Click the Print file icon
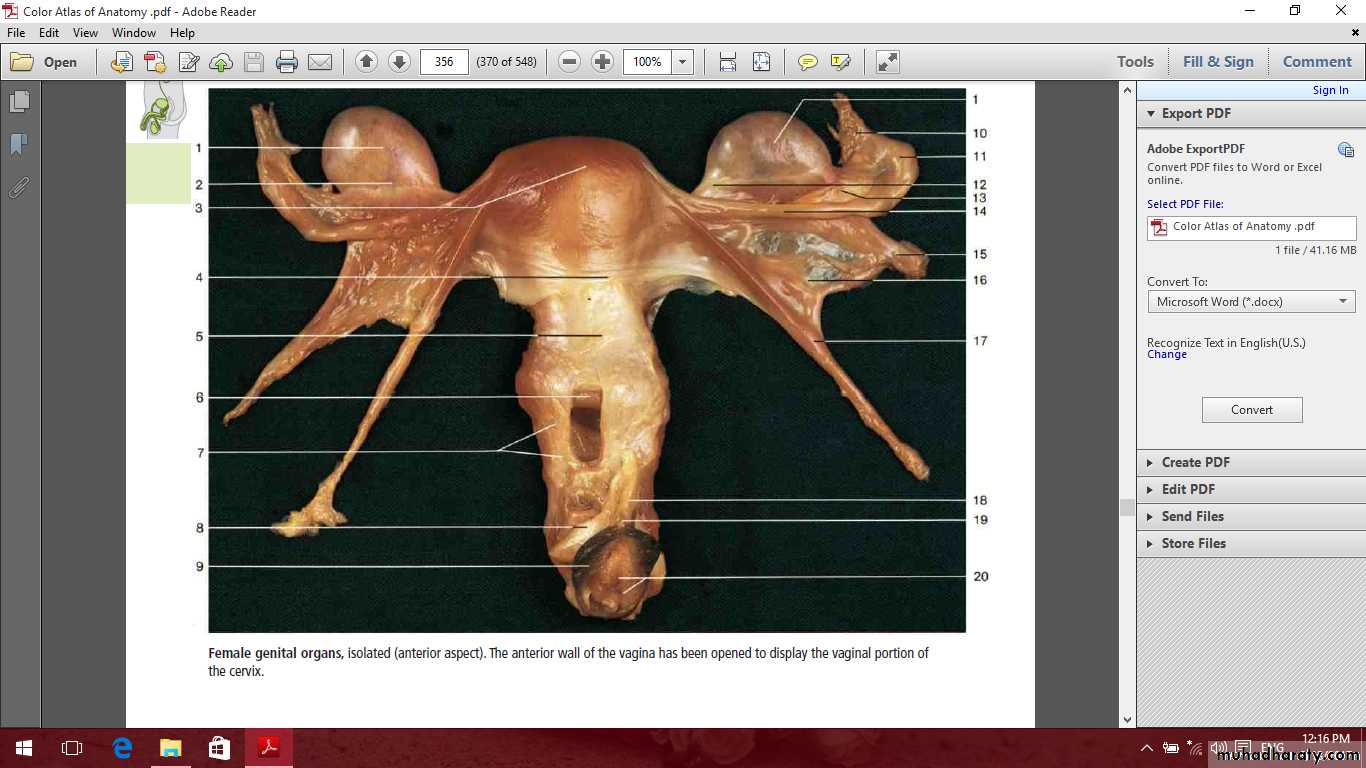Screen dimensions: 1366x768 [287, 62]
